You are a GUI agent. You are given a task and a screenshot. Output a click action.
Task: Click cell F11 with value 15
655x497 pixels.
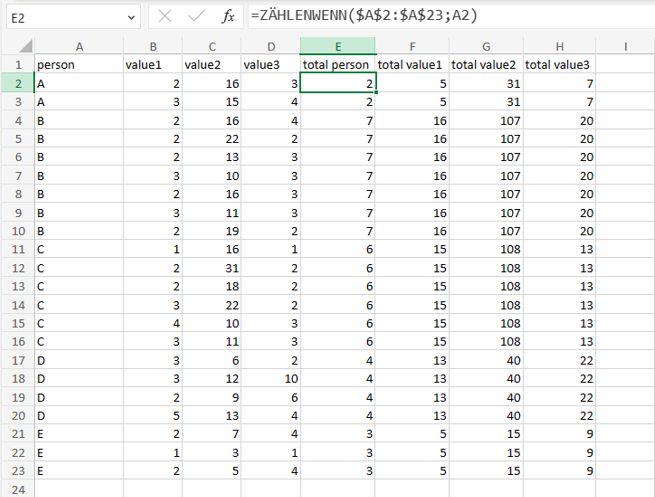click(412, 249)
